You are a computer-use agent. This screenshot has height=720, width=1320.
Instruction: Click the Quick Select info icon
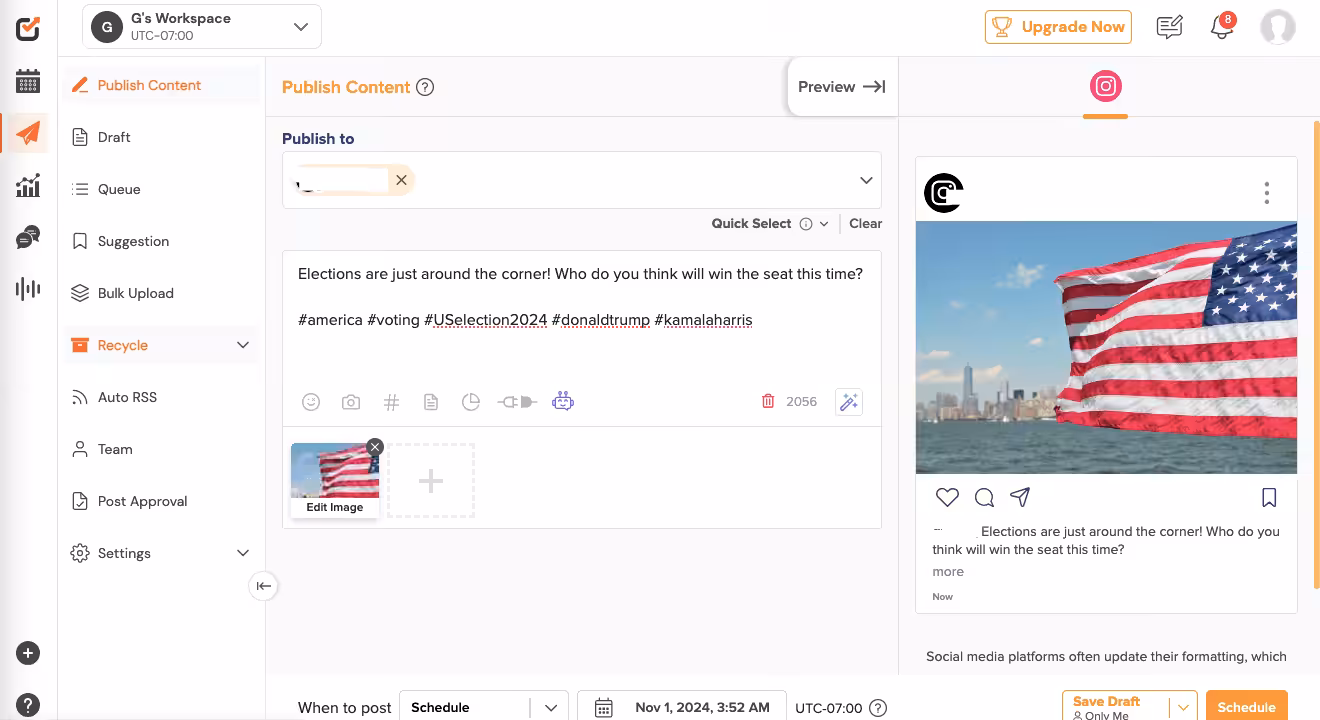(x=806, y=224)
